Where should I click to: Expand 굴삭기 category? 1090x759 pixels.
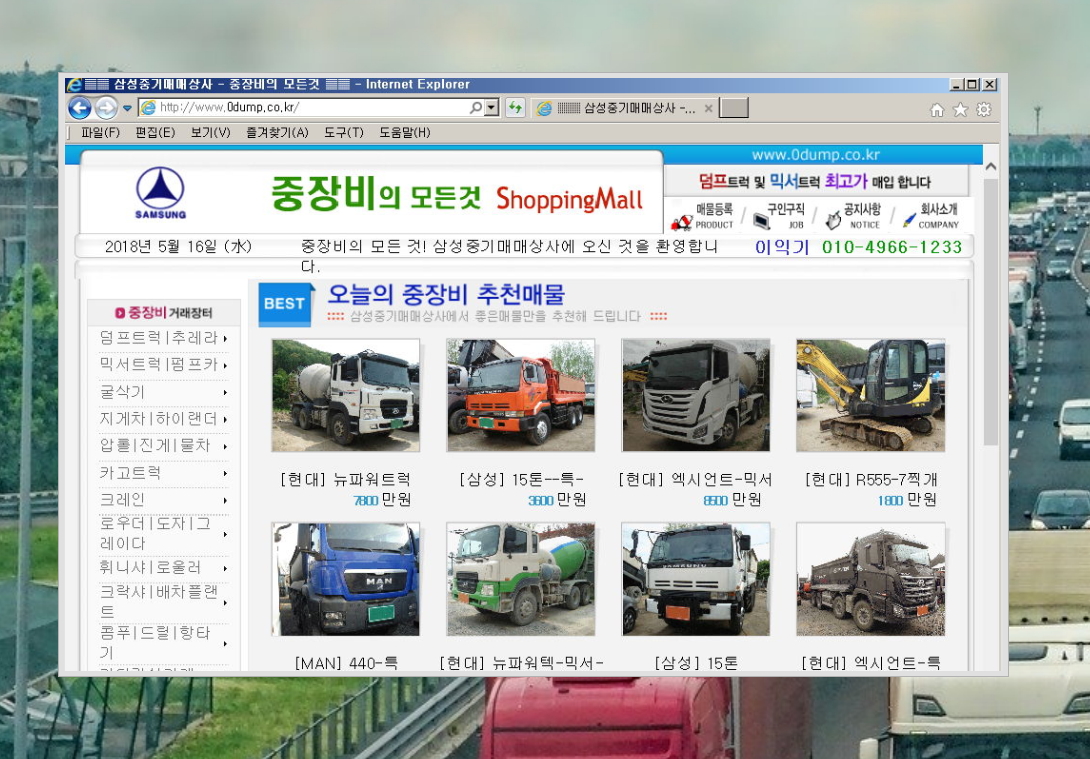pyautogui.click(x=163, y=392)
